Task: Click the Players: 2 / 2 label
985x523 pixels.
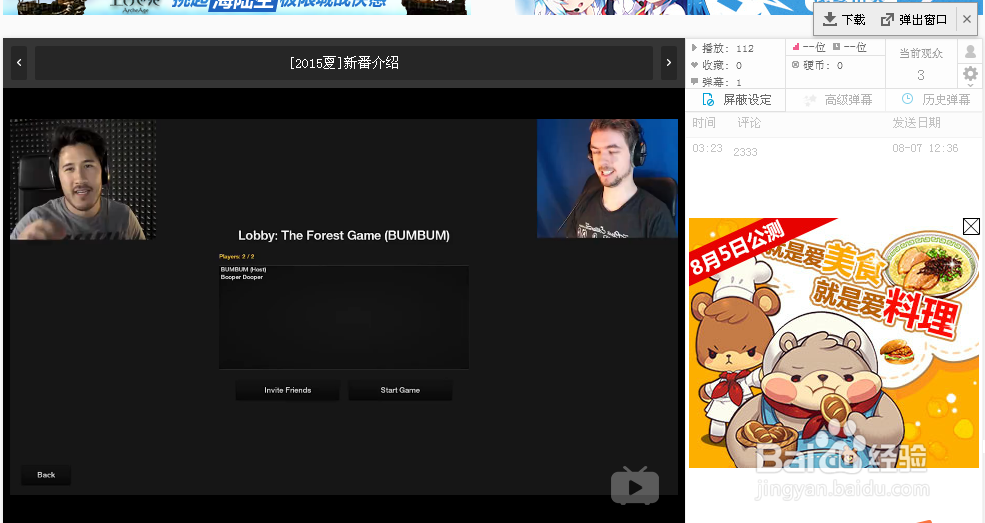Action: 236,256
